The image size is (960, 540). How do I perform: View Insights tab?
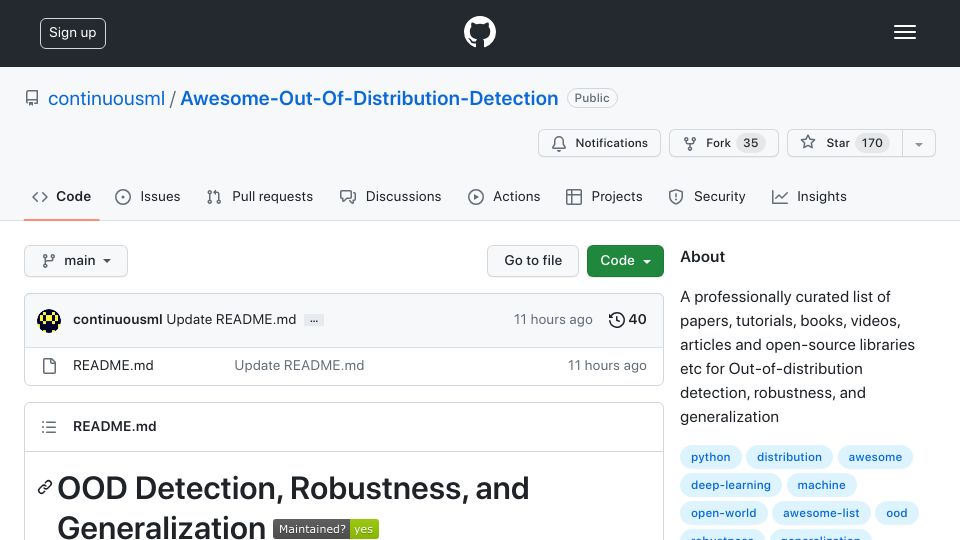pyautogui.click(x=809, y=197)
